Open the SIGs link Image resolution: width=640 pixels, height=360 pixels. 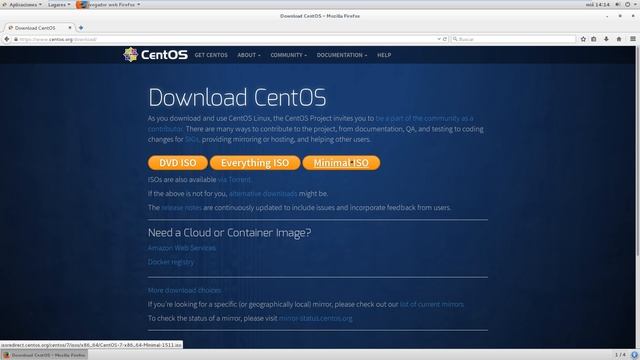pos(191,139)
